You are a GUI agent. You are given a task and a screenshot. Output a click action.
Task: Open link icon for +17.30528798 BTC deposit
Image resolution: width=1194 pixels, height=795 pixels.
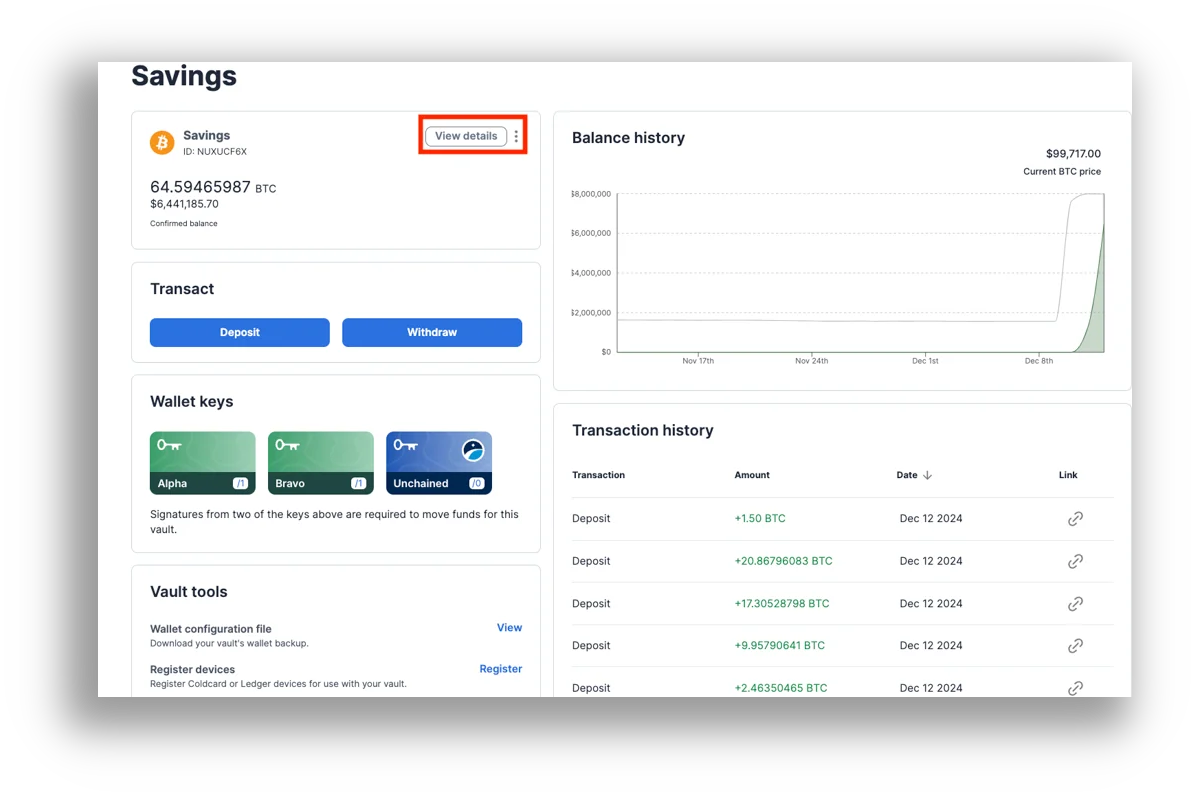[x=1075, y=604]
